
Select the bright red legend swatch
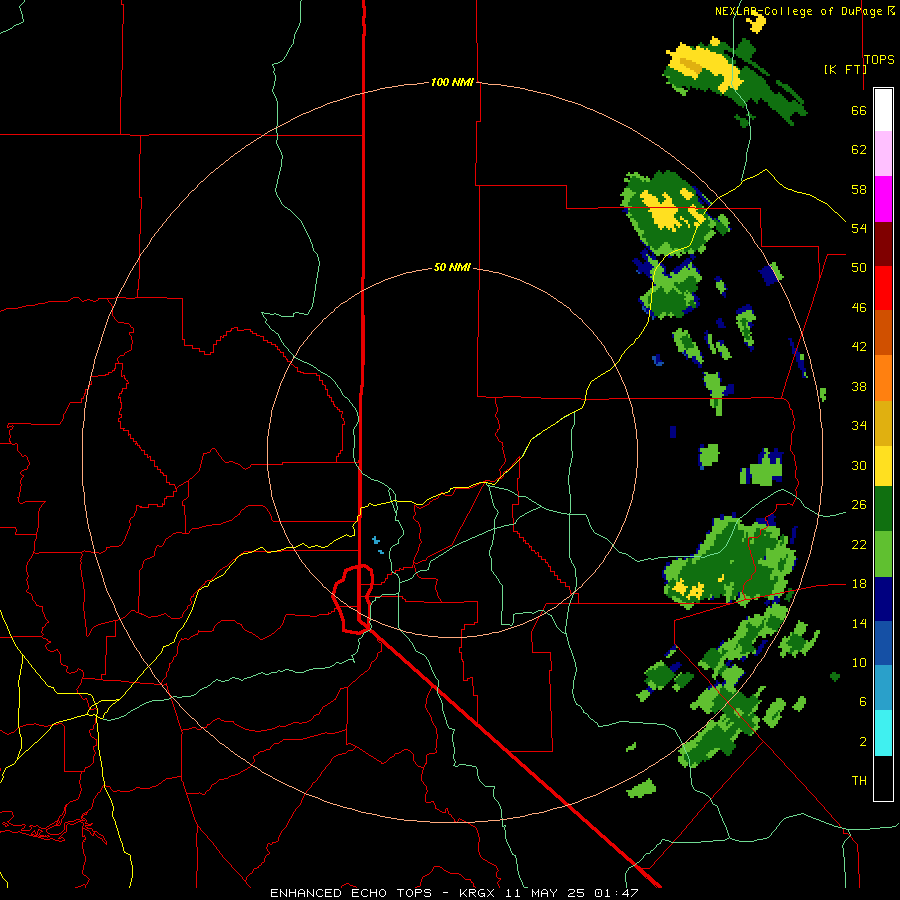coord(883,288)
